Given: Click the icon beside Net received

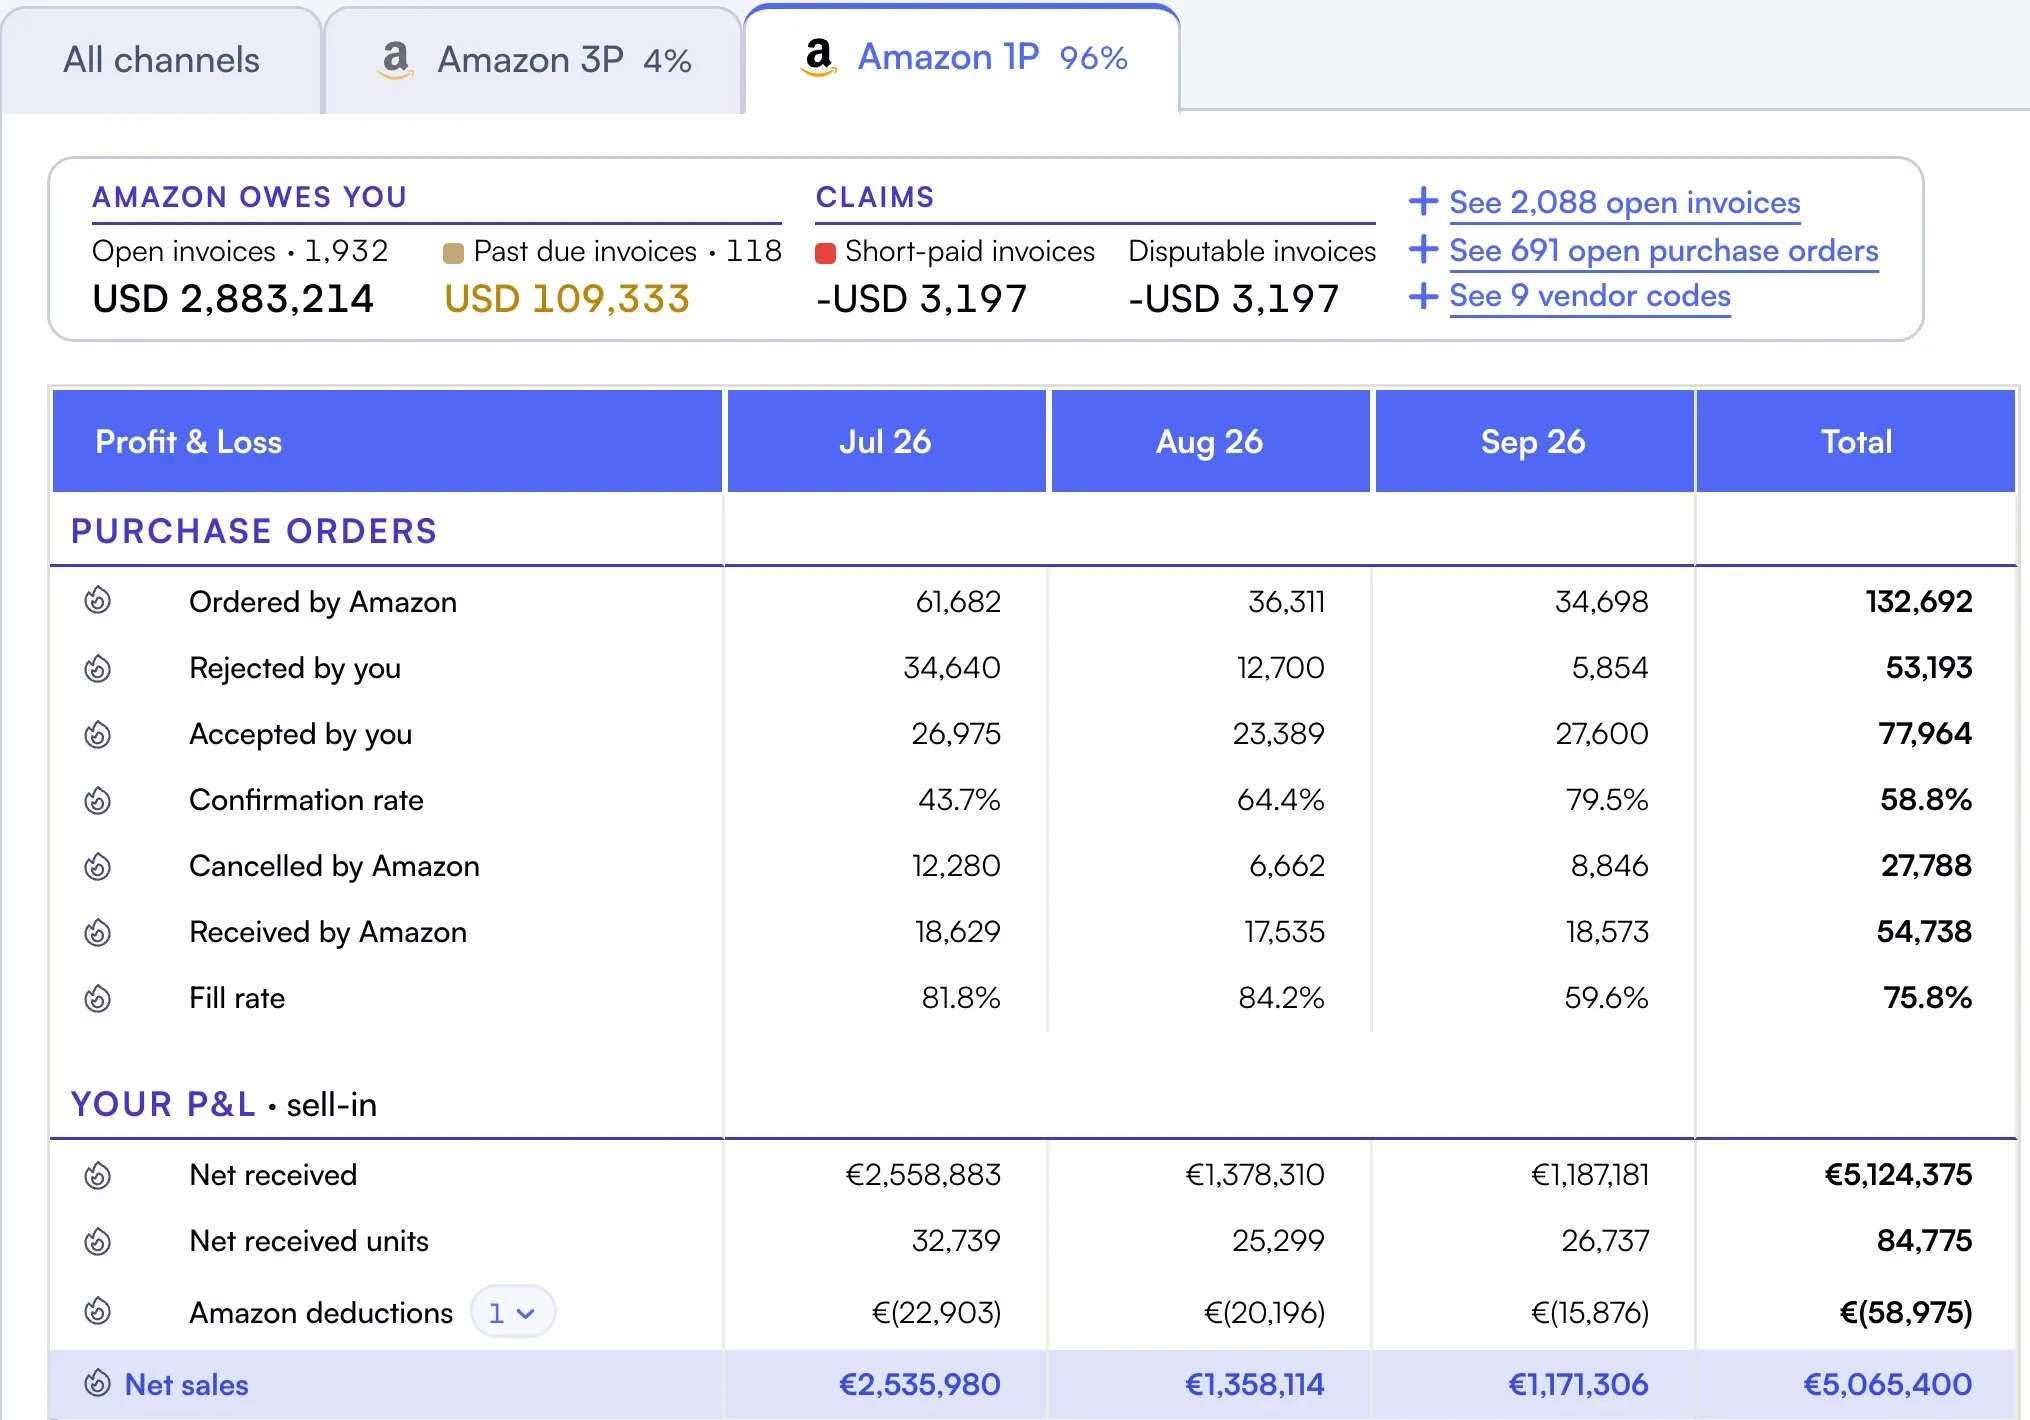Looking at the screenshot, I should pyautogui.click(x=97, y=1174).
